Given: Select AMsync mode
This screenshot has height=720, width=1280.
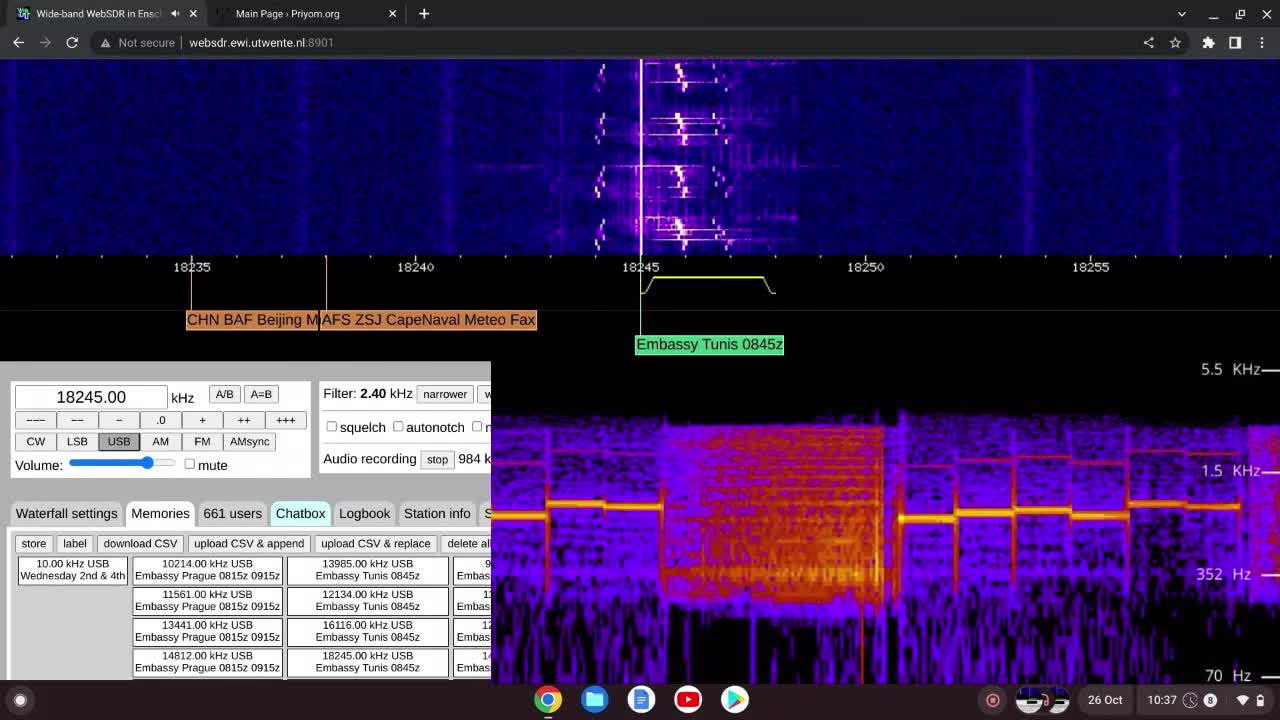Looking at the screenshot, I should [x=250, y=441].
